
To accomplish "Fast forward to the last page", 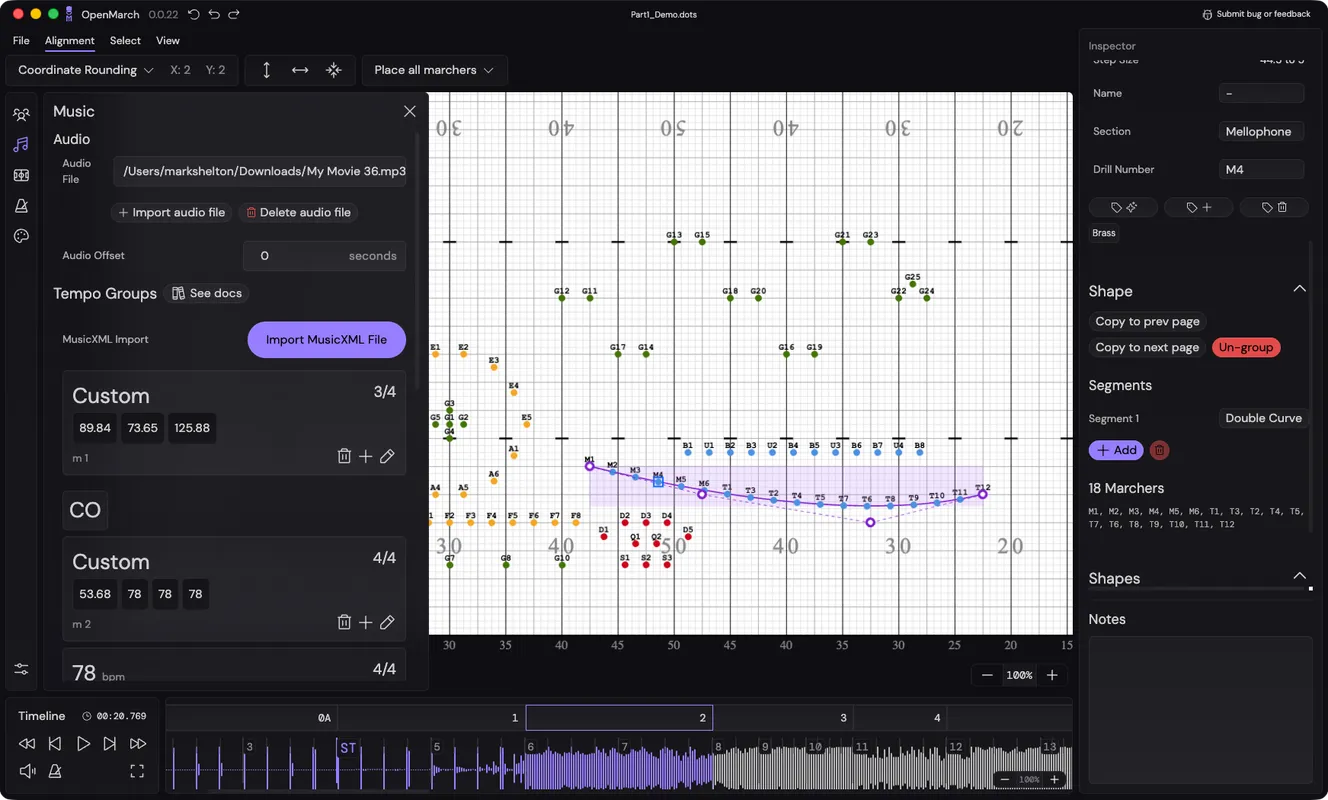I will tap(138, 744).
